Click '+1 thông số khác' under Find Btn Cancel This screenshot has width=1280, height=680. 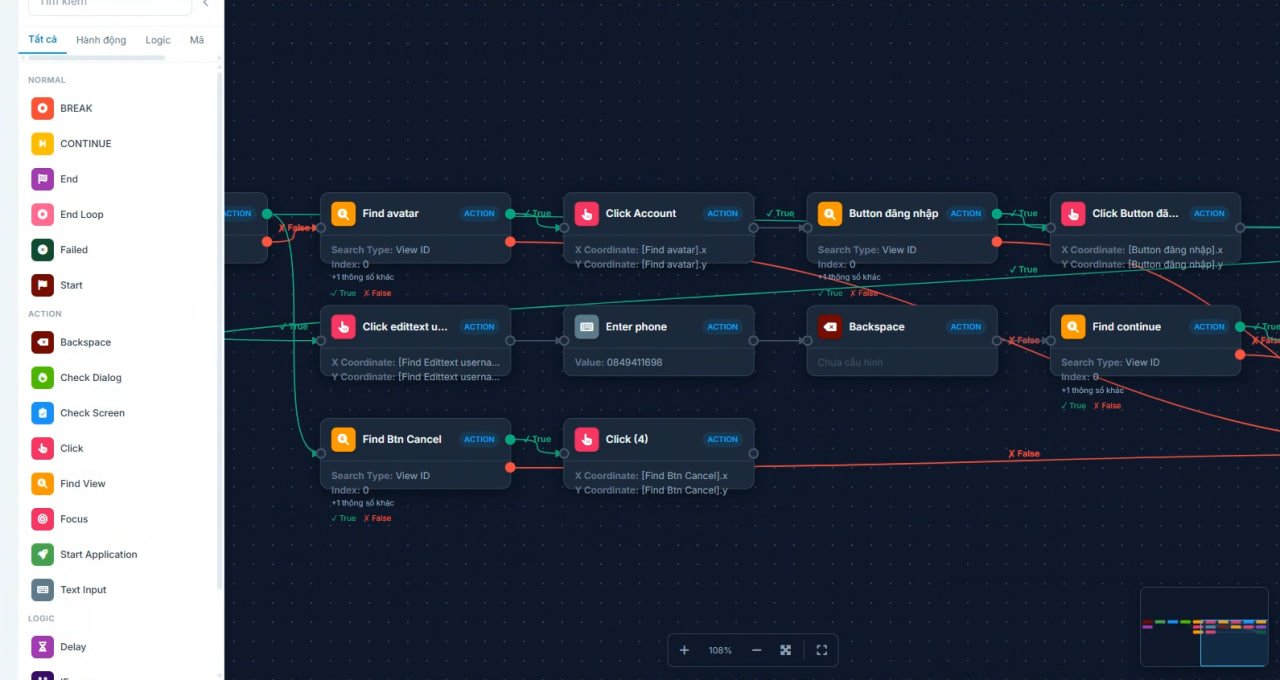[362, 503]
